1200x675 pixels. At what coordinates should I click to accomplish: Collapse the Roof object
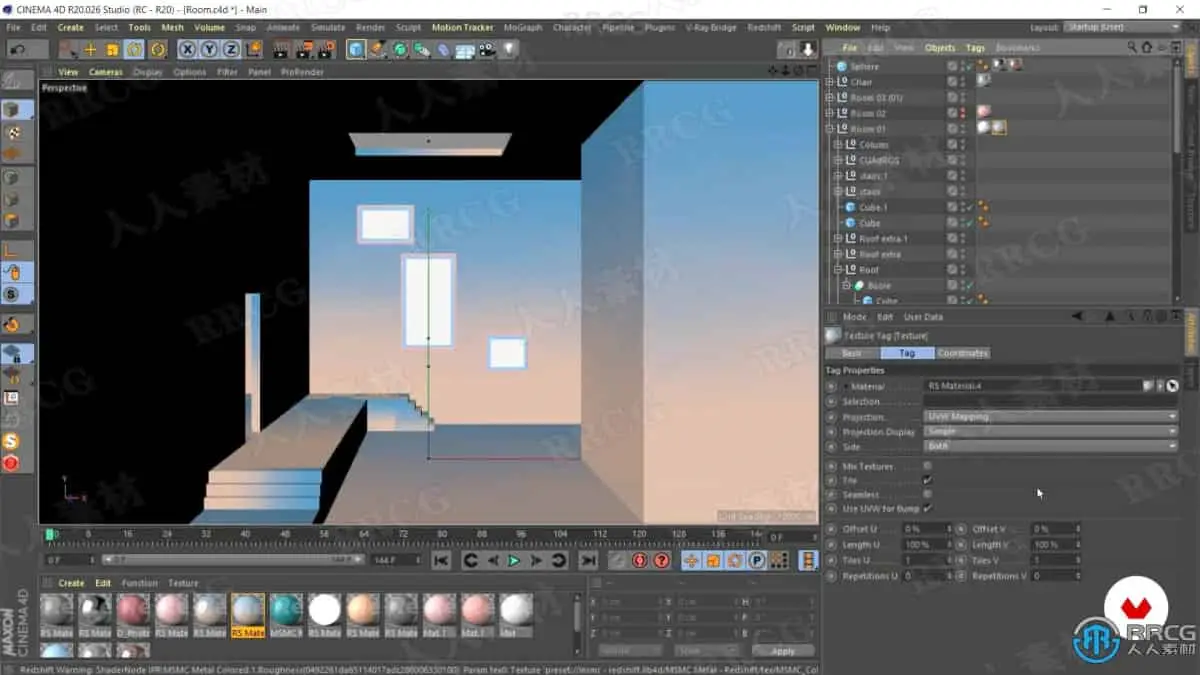point(837,270)
